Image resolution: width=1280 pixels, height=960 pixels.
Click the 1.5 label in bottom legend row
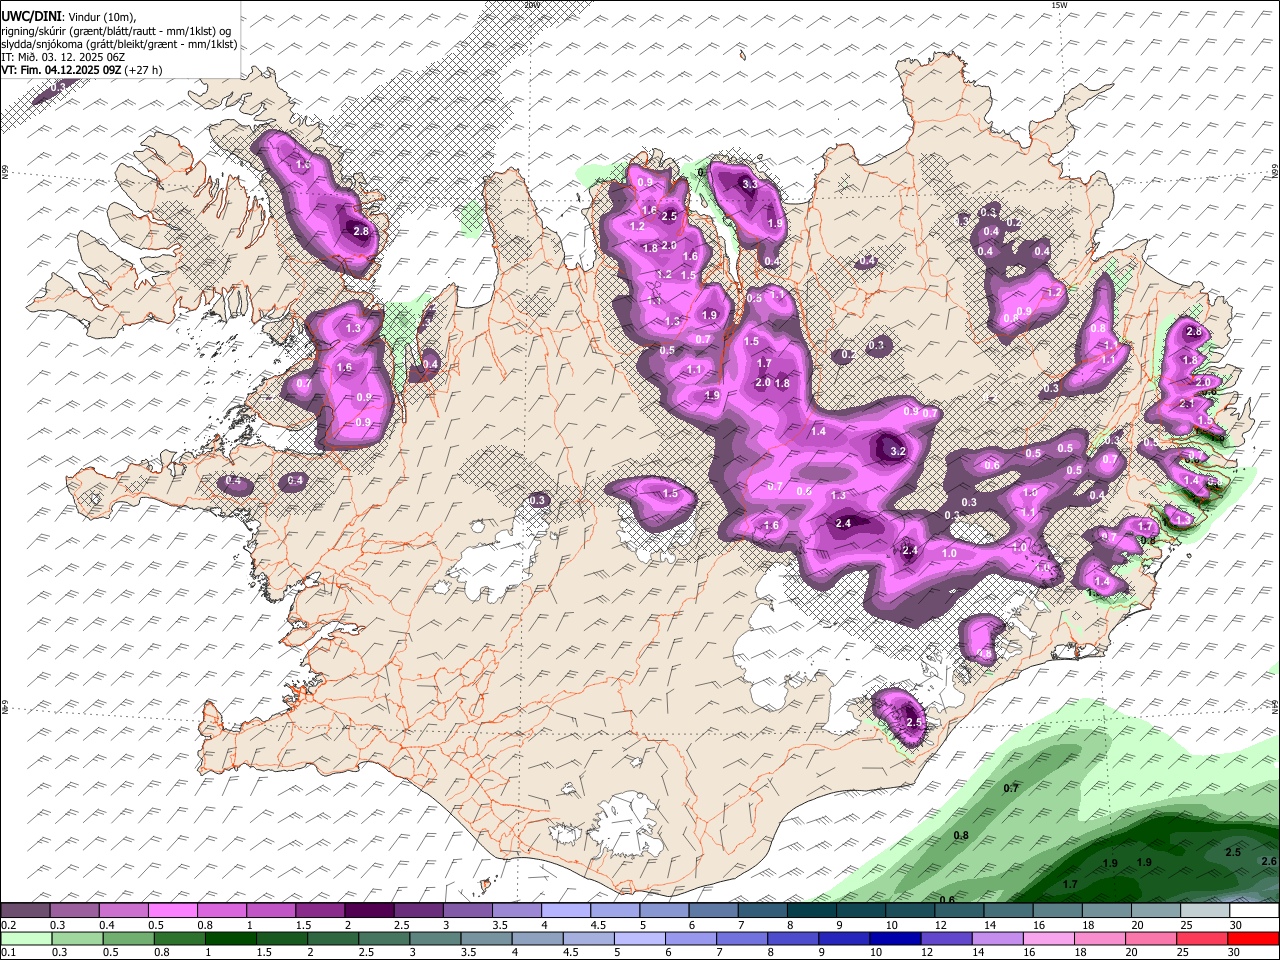click(x=264, y=953)
